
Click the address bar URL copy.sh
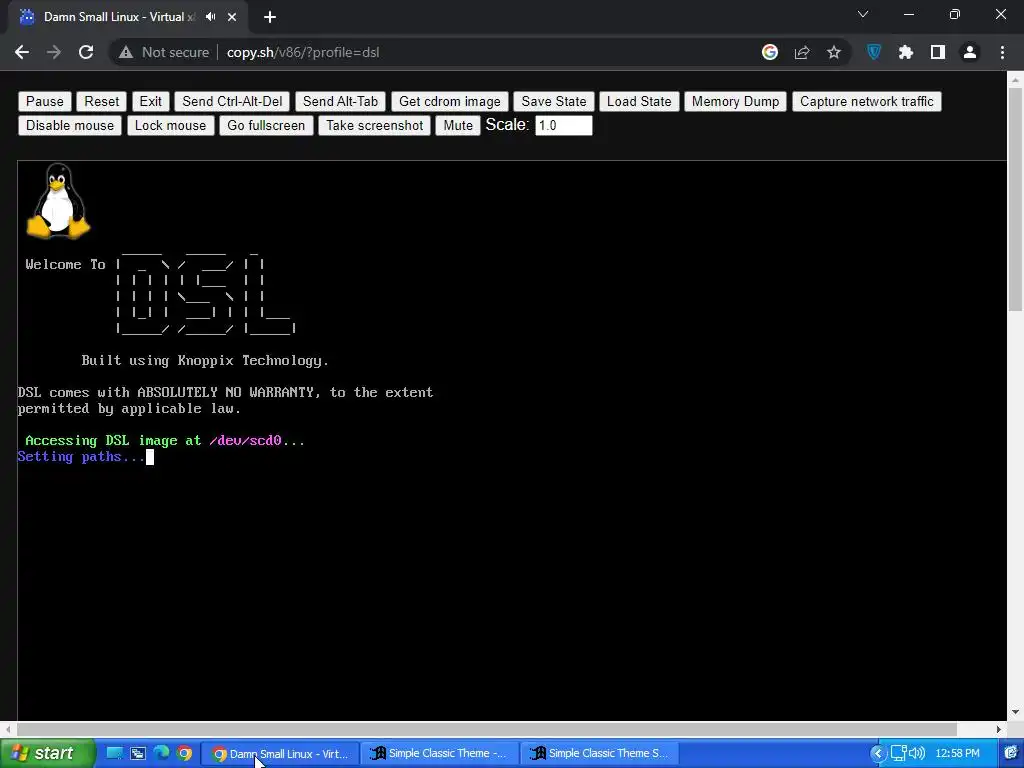(x=303, y=52)
